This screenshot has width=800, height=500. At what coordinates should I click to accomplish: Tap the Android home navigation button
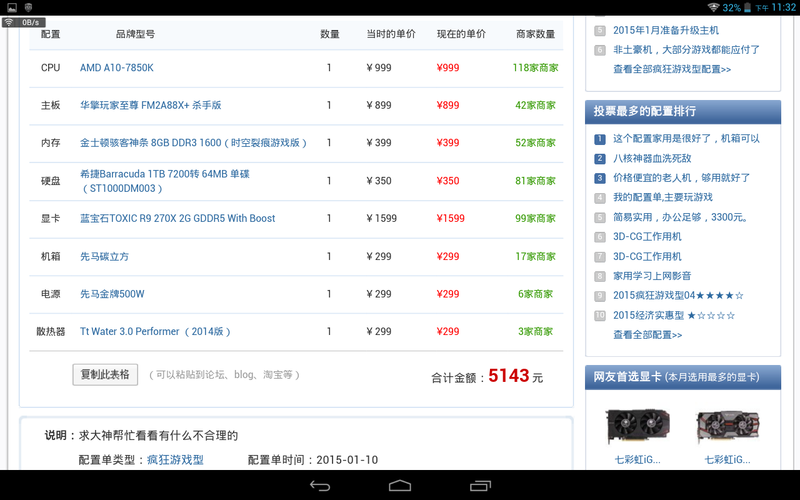tap(400, 486)
